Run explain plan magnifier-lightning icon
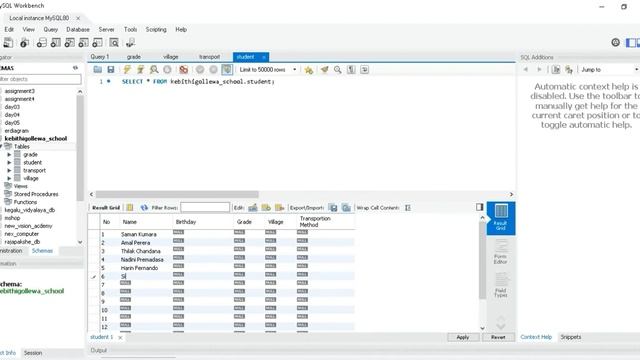This screenshot has height=360, width=640. [x=154, y=69]
